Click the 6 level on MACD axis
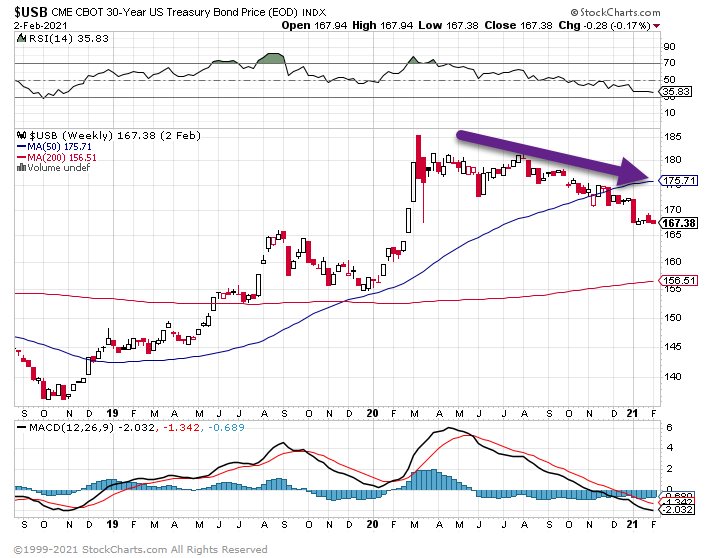The image size is (720, 558). point(669,428)
